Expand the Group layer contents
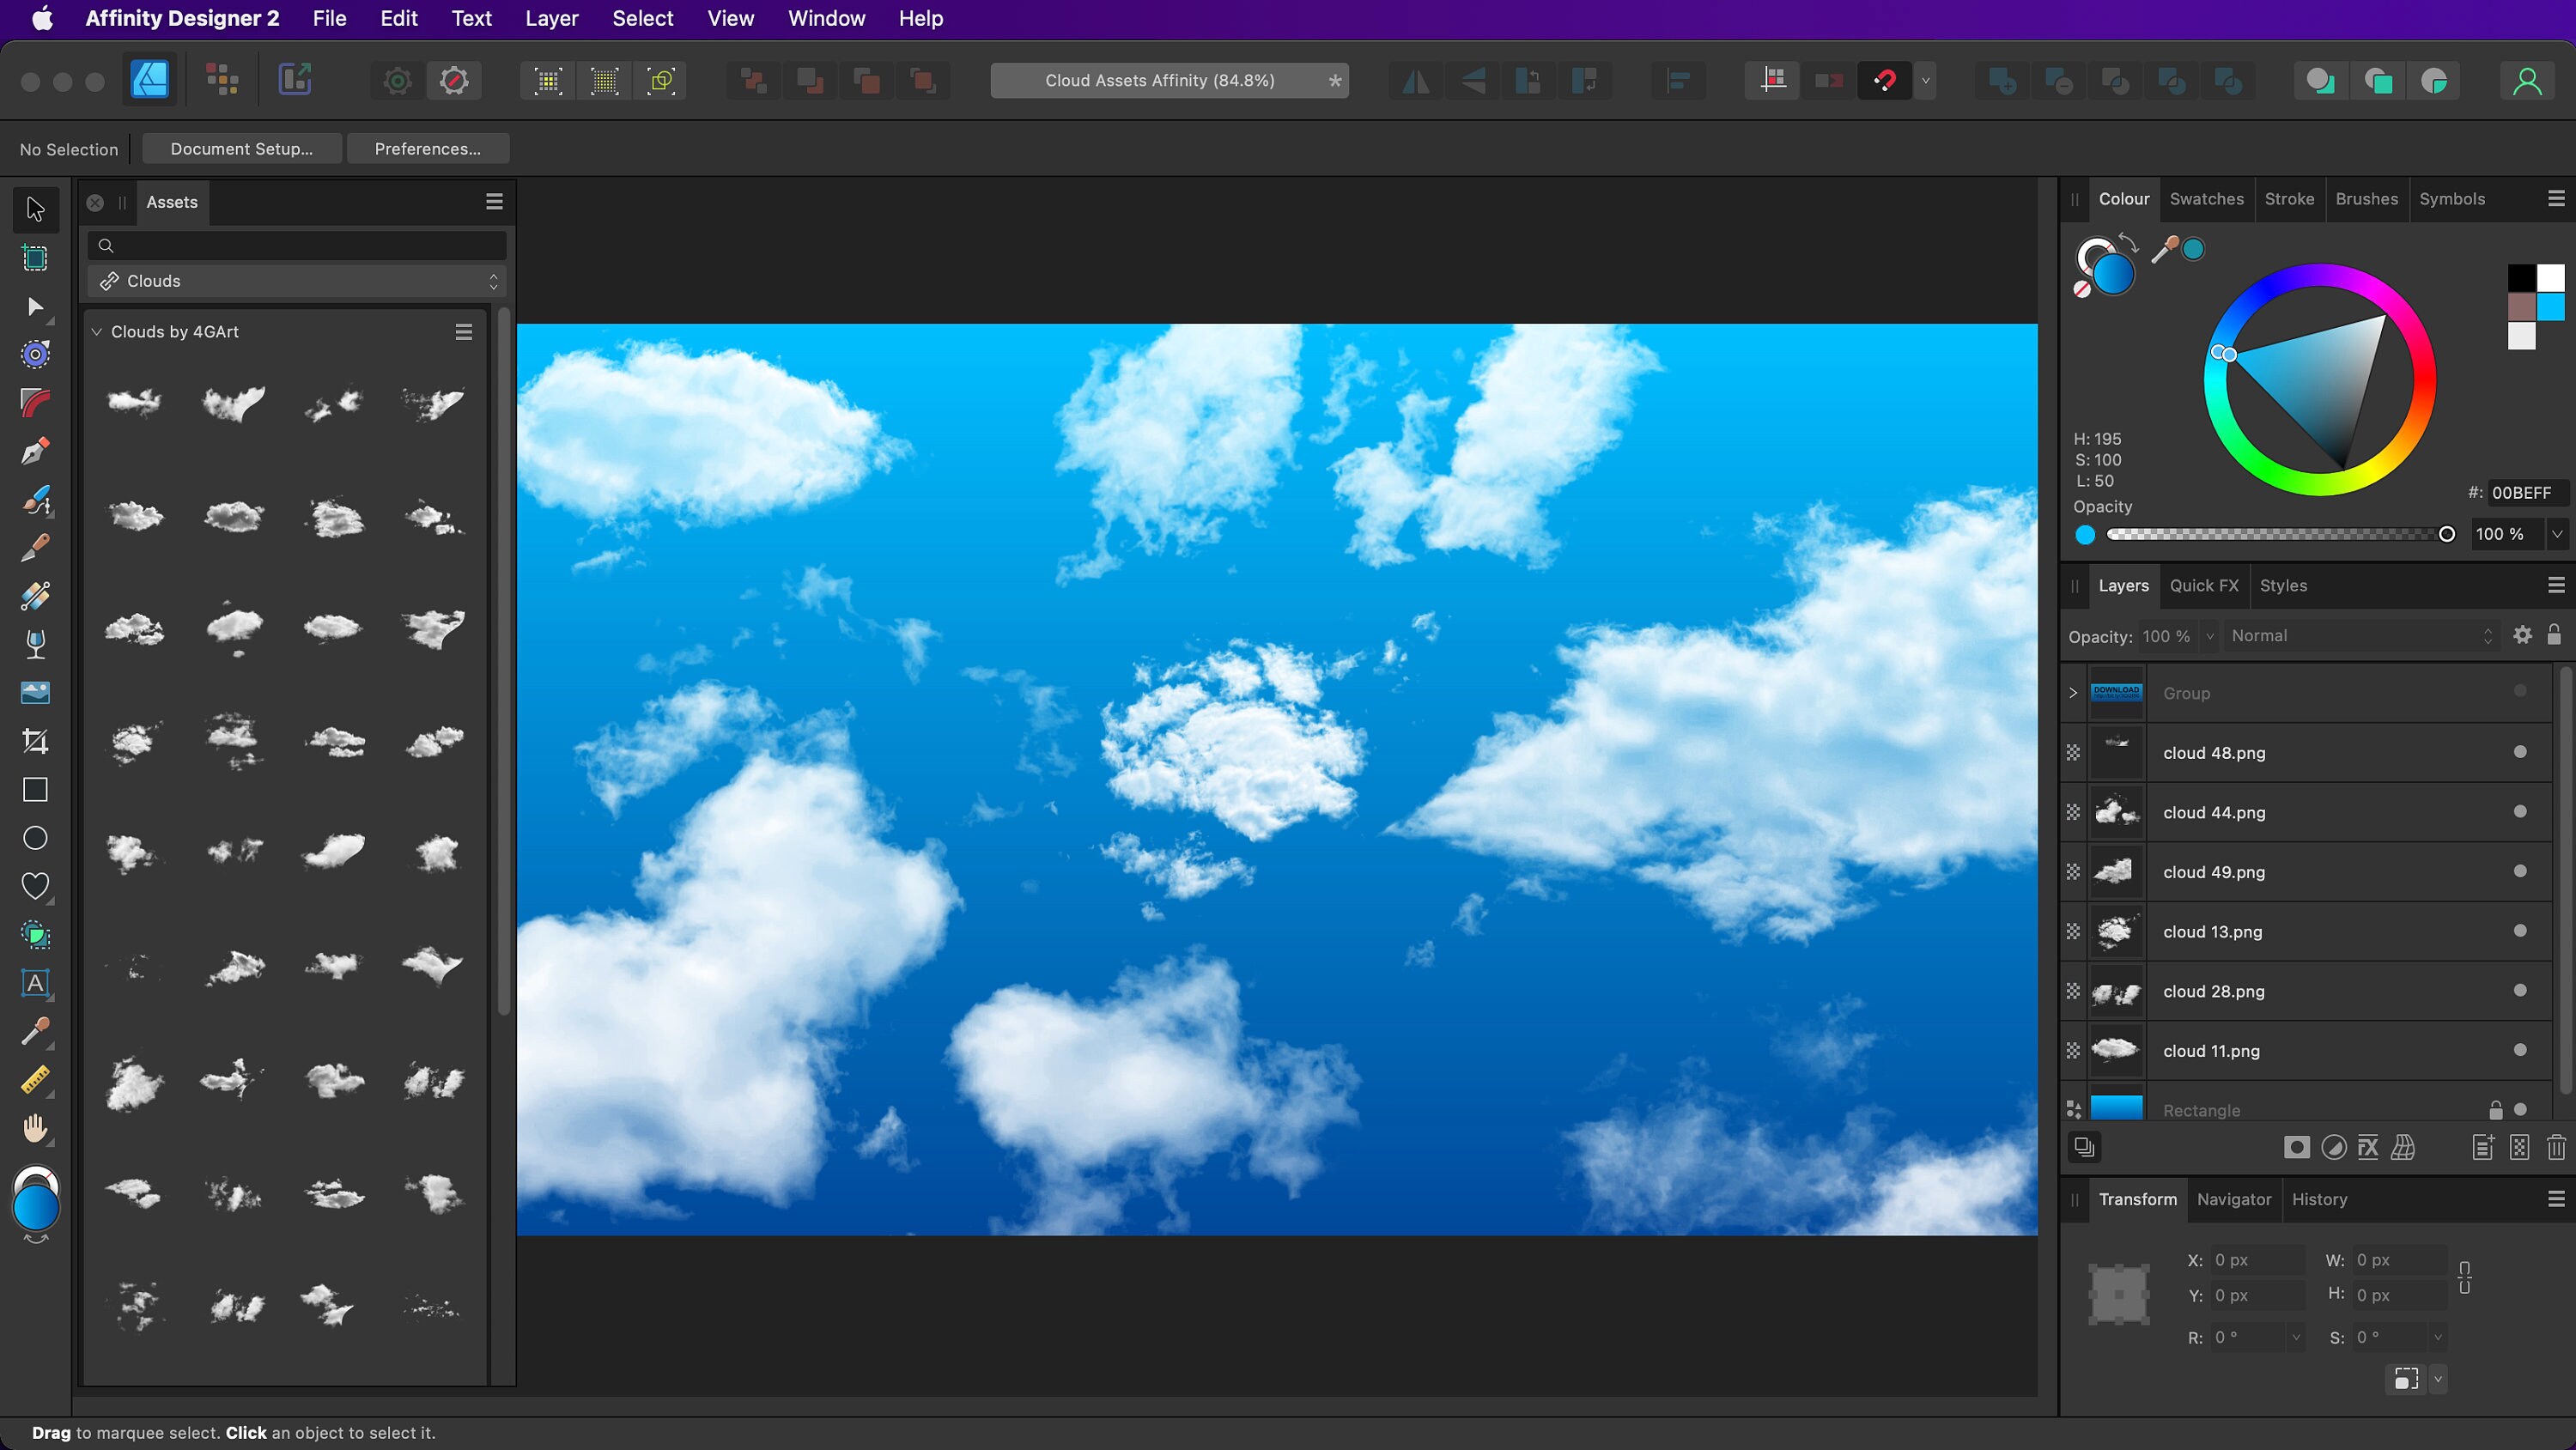 tap(2071, 693)
